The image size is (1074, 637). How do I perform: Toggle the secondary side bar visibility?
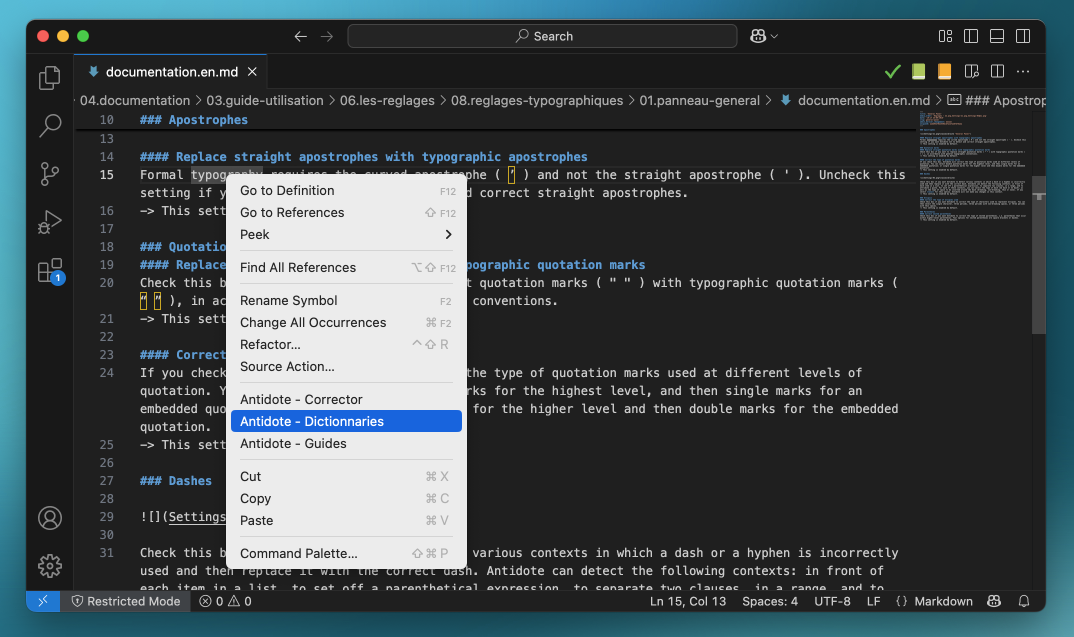(x=1023, y=36)
